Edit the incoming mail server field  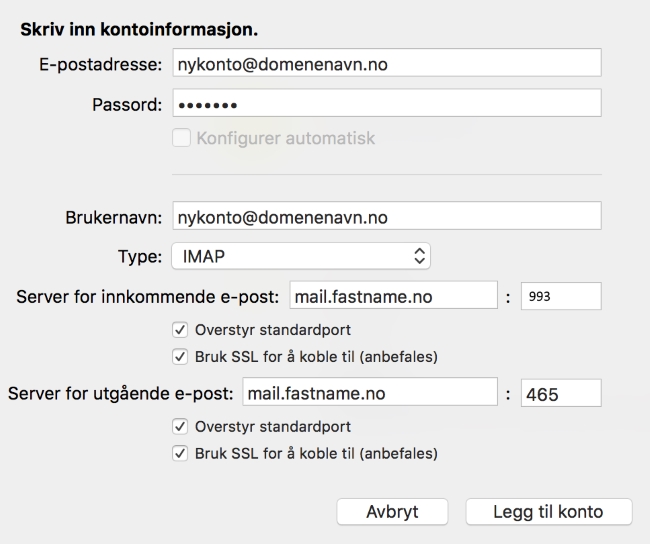tap(393, 295)
